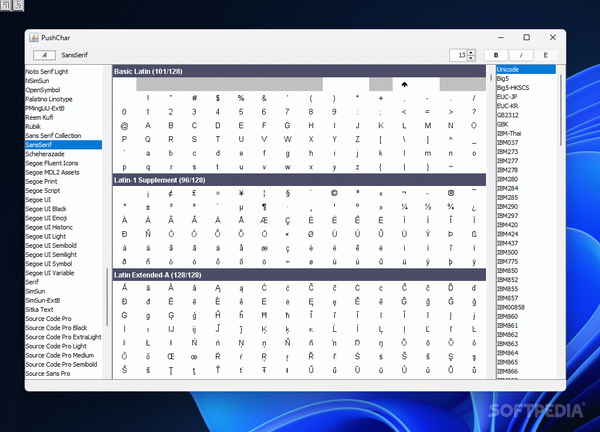Pick the µ micro sign character
This screenshot has width=600, height=432.
click(x=241, y=207)
